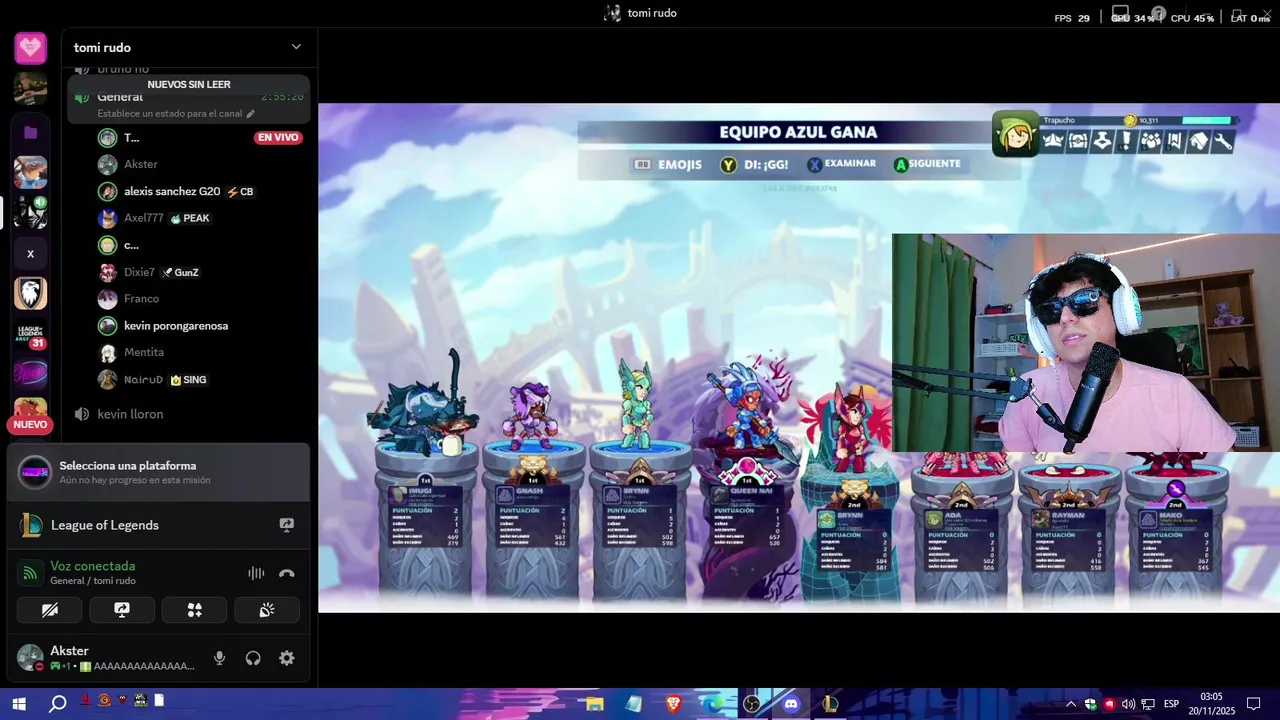
Task: Open the League of Legends activity entry
Action: click(158, 525)
